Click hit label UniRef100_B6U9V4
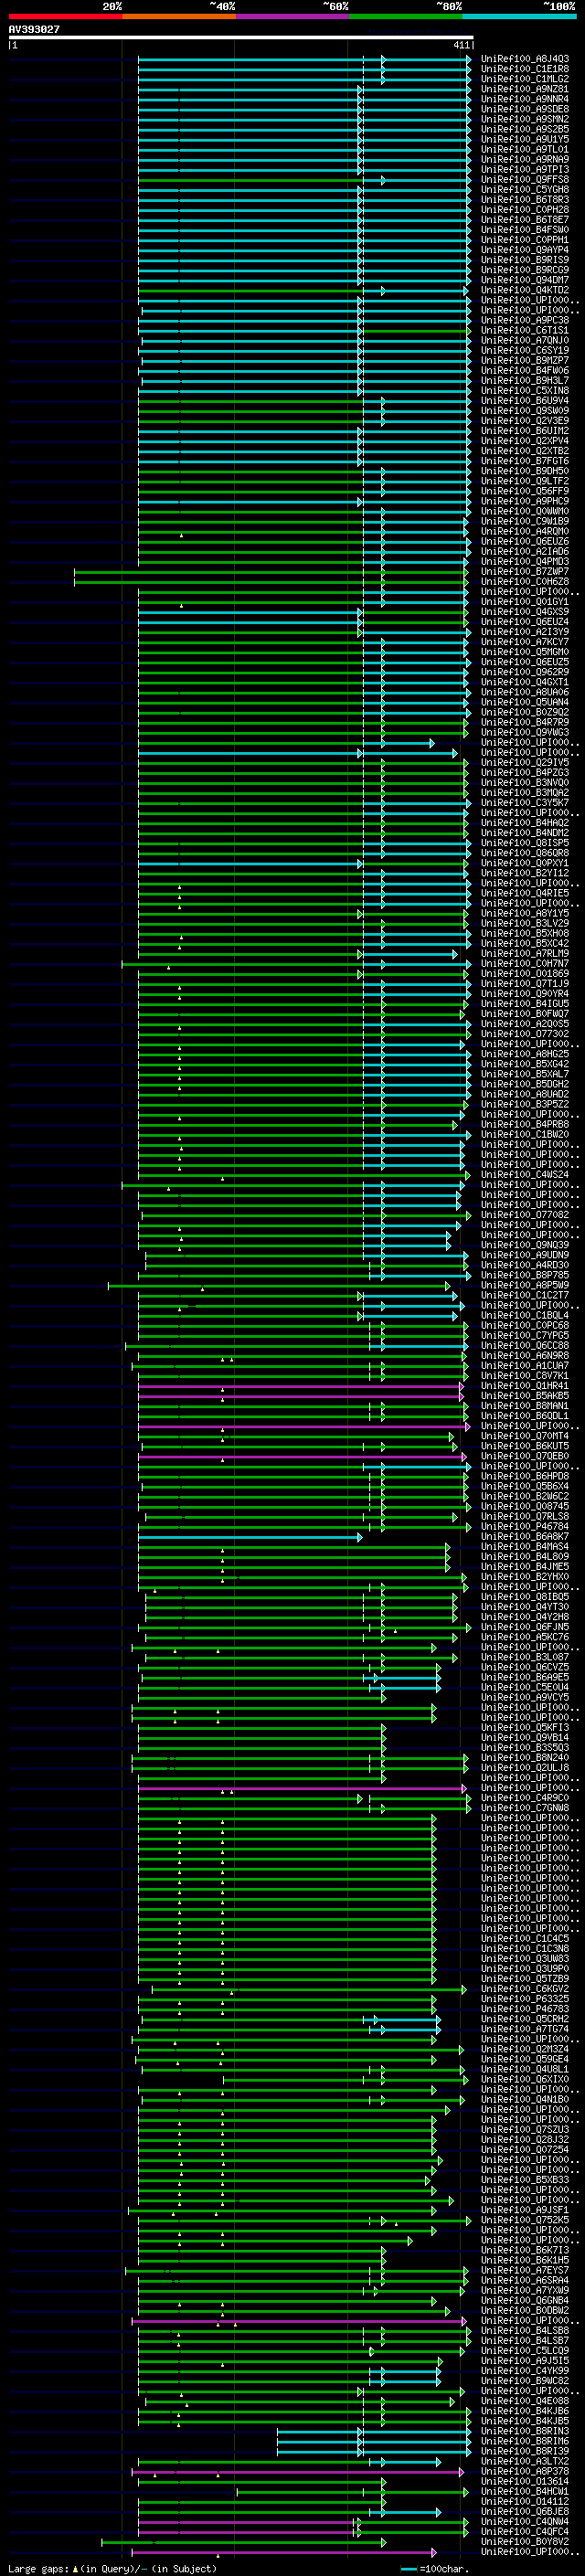Screen dimensions: 585x2576 pos(525,401)
